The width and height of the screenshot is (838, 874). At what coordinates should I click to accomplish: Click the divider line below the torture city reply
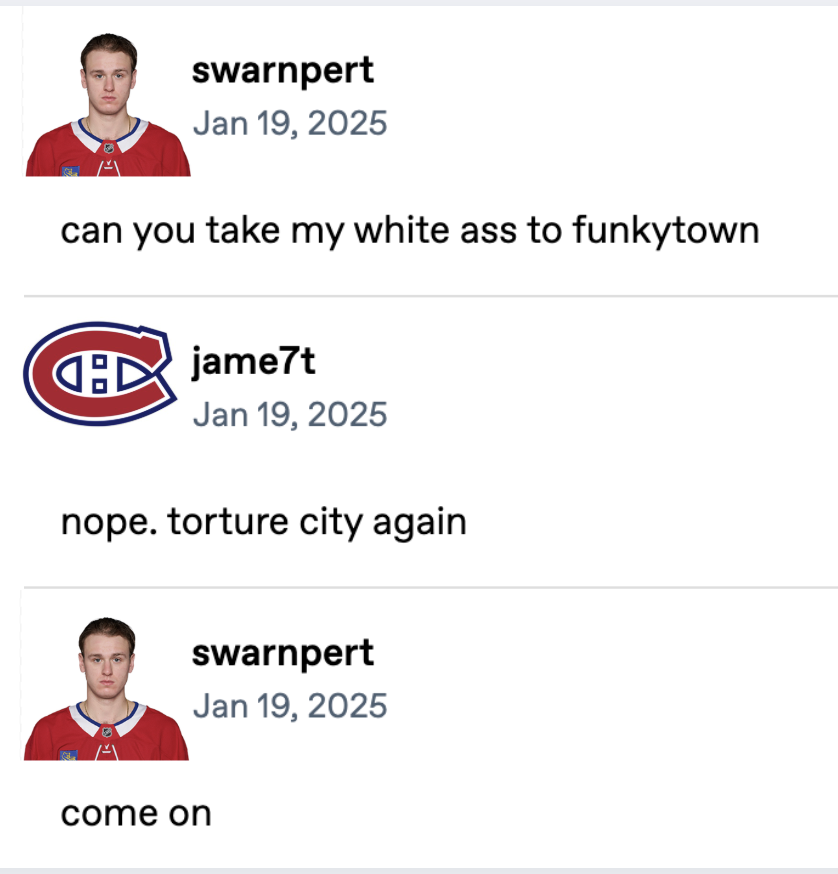click(x=430, y=587)
